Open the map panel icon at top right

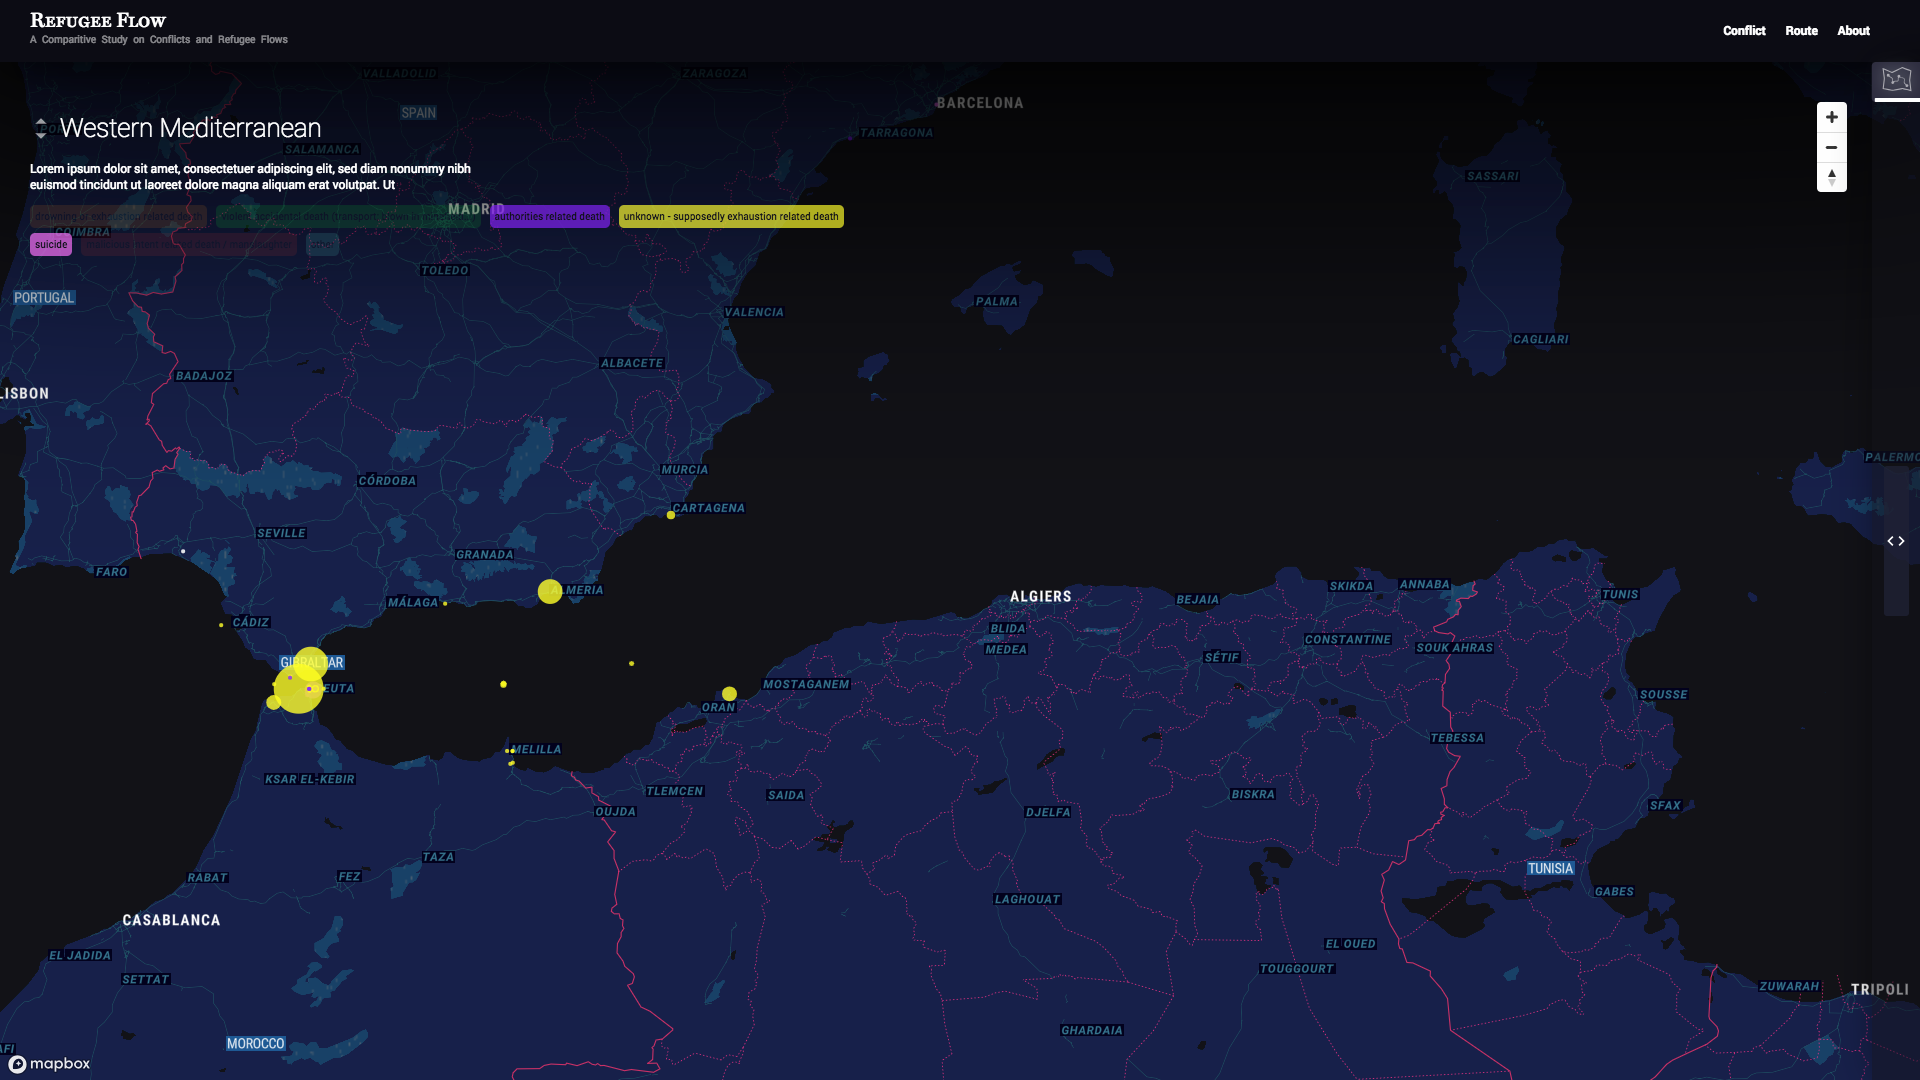[x=1896, y=79]
